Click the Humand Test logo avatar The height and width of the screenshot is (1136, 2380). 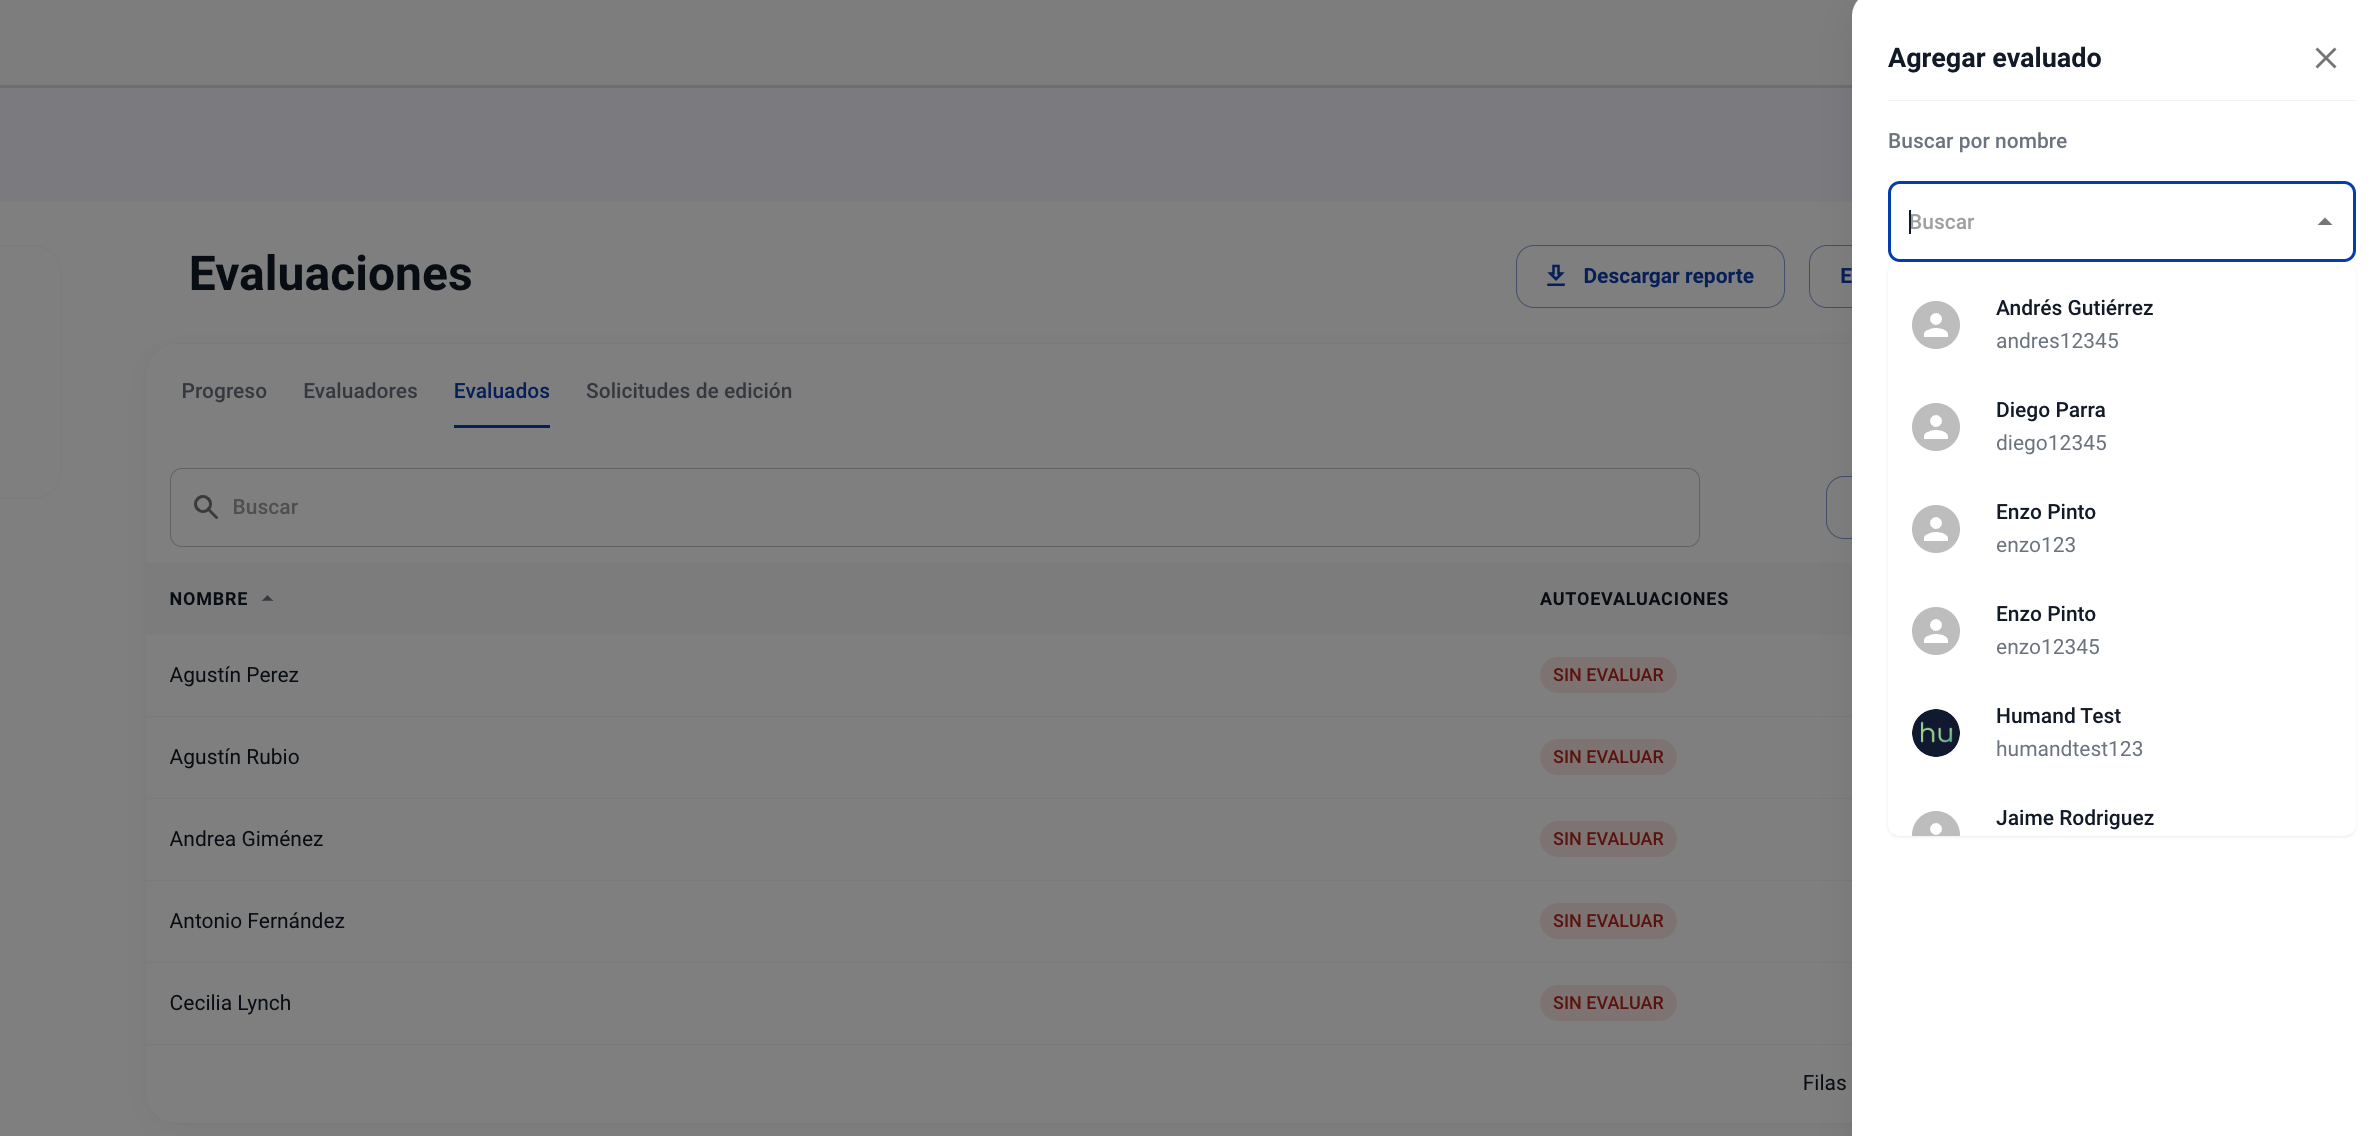(1936, 733)
